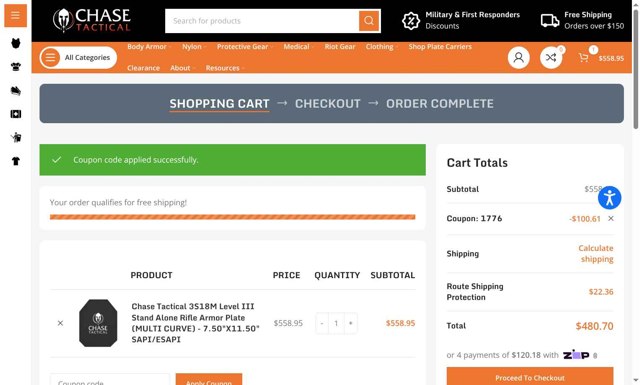Click the riot gear figure sidebar icon
640x385 pixels.
coord(16,137)
